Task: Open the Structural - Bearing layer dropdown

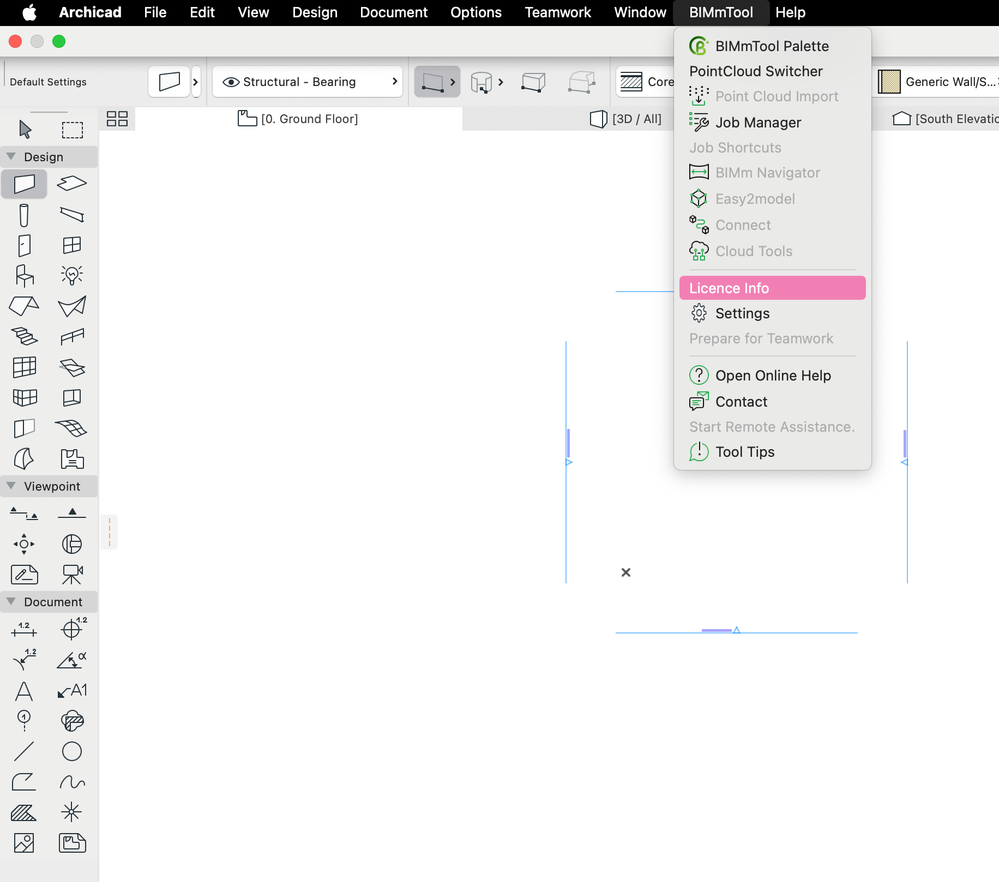Action: coord(308,82)
